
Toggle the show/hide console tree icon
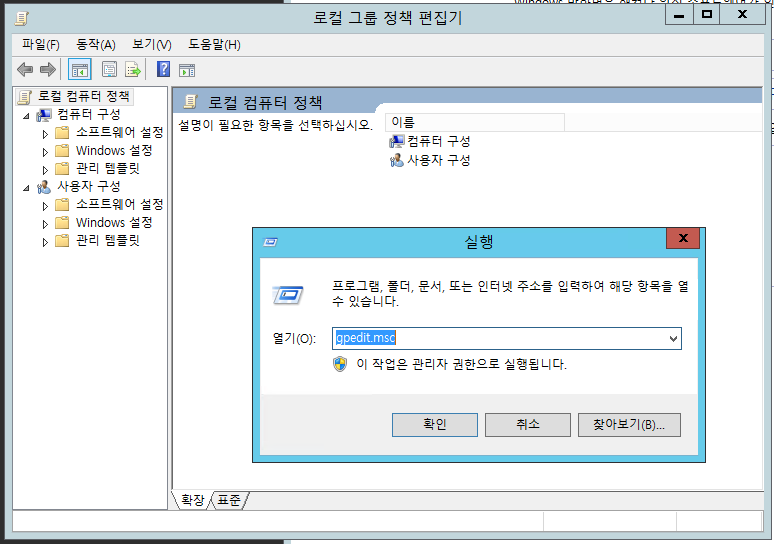tap(79, 70)
